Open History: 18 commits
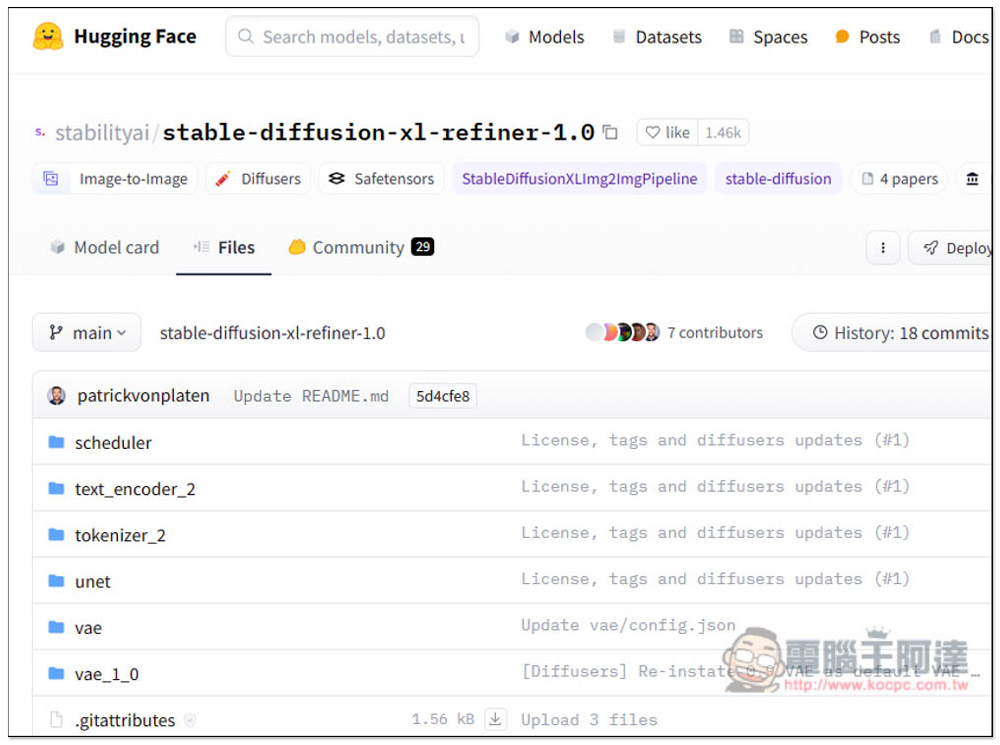 click(893, 332)
